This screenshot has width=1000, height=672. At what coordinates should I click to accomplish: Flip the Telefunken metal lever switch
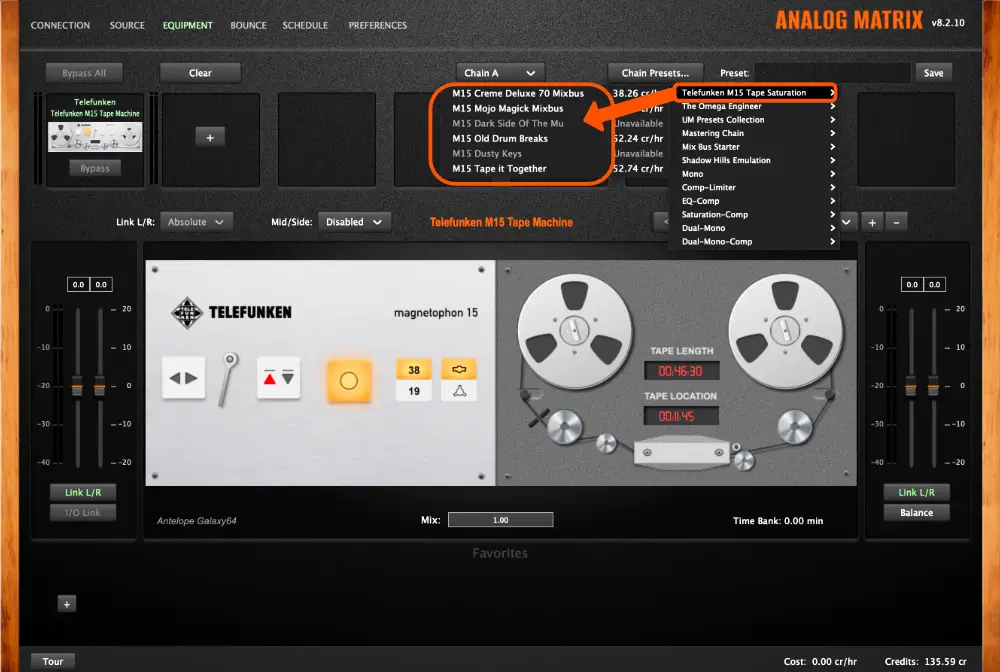(x=228, y=379)
